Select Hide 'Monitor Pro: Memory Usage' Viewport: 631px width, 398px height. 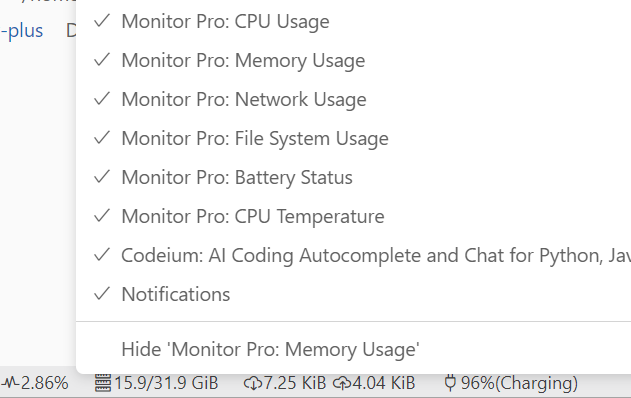[353, 349]
